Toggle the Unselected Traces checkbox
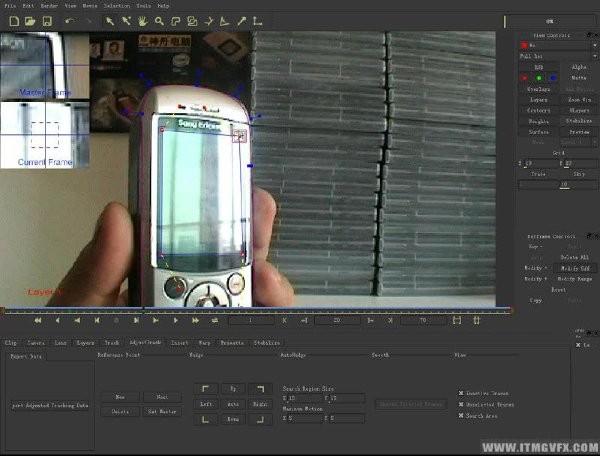Image resolution: width=600 pixels, height=456 pixels. [461, 404]
